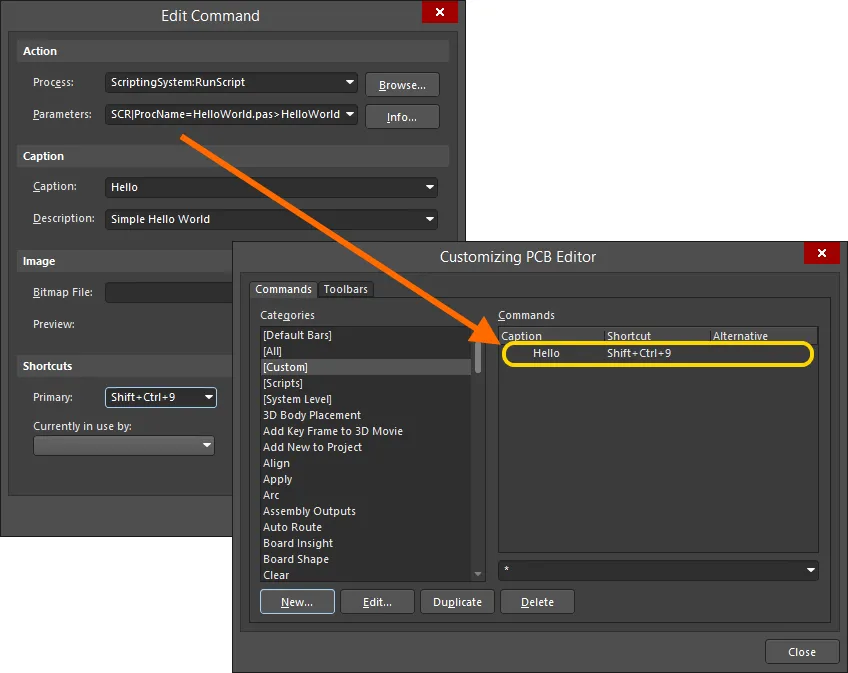Viewport: 848px width, 673px height.
Task: Click the Edit... button
Action: tap(377, 602)
